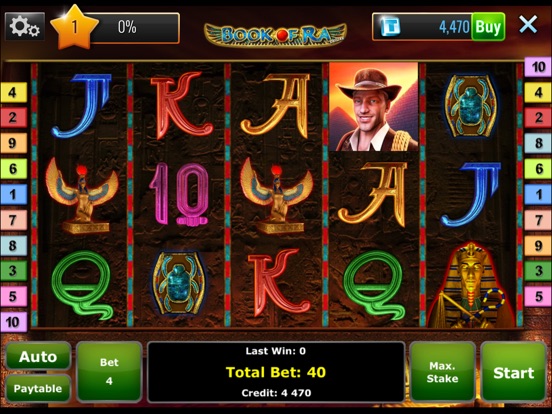Click the blue Twist currency icon
The height and width of the screenshot is (414, 552).
[x=391, y=27]
